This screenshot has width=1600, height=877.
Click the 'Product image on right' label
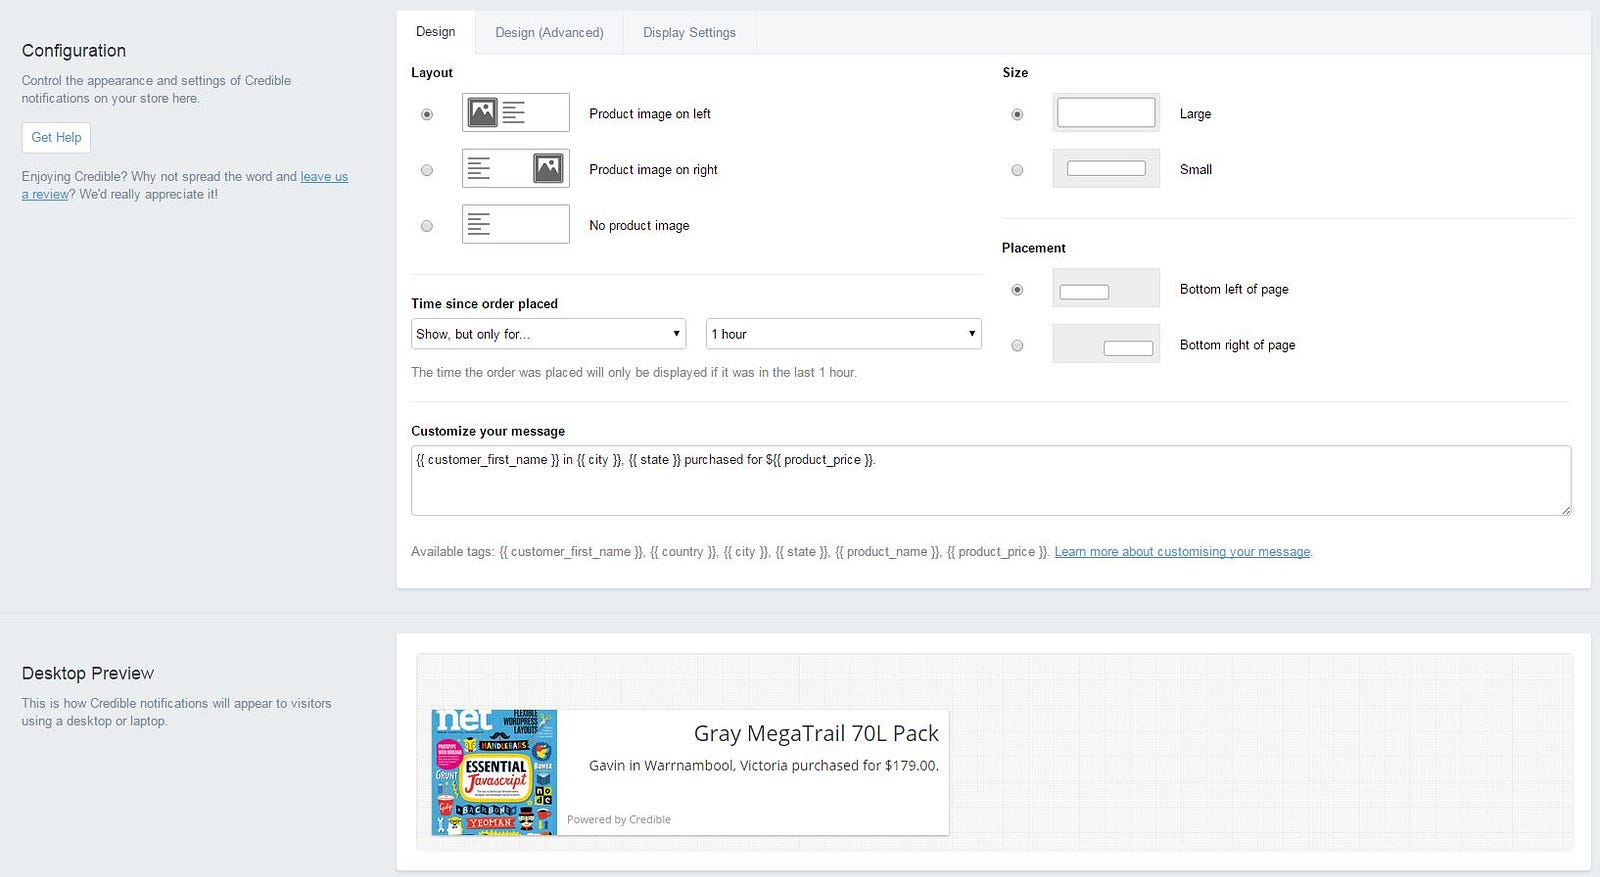[x=653, y=170]
